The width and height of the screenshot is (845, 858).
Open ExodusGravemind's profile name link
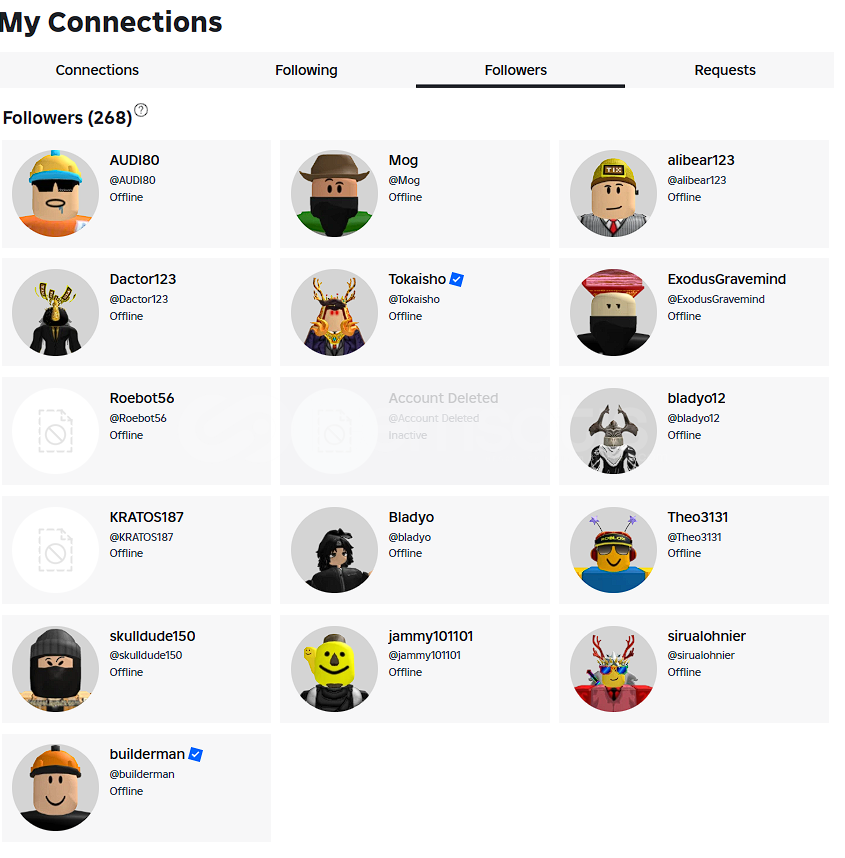pyautogui.click(x=726, y=279)
